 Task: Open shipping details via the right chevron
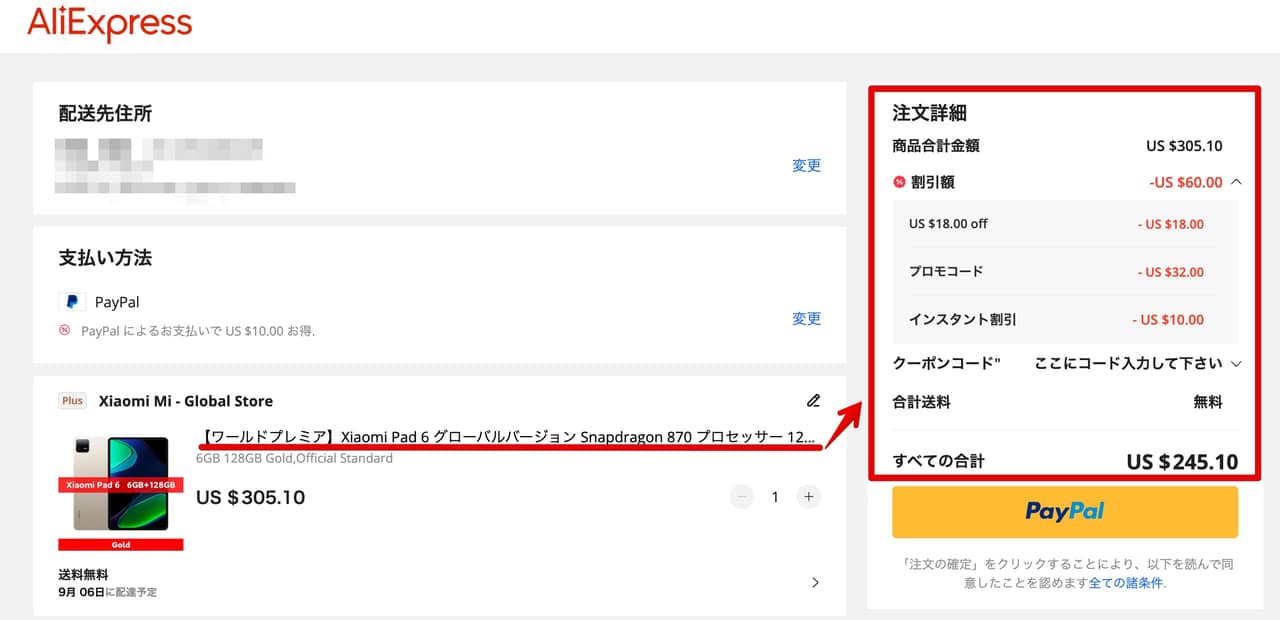(x=815, y=582)
